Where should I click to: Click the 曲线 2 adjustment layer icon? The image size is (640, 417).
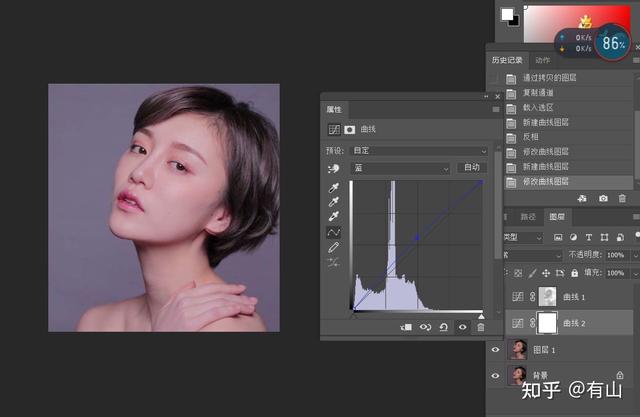tap(518, 324)
